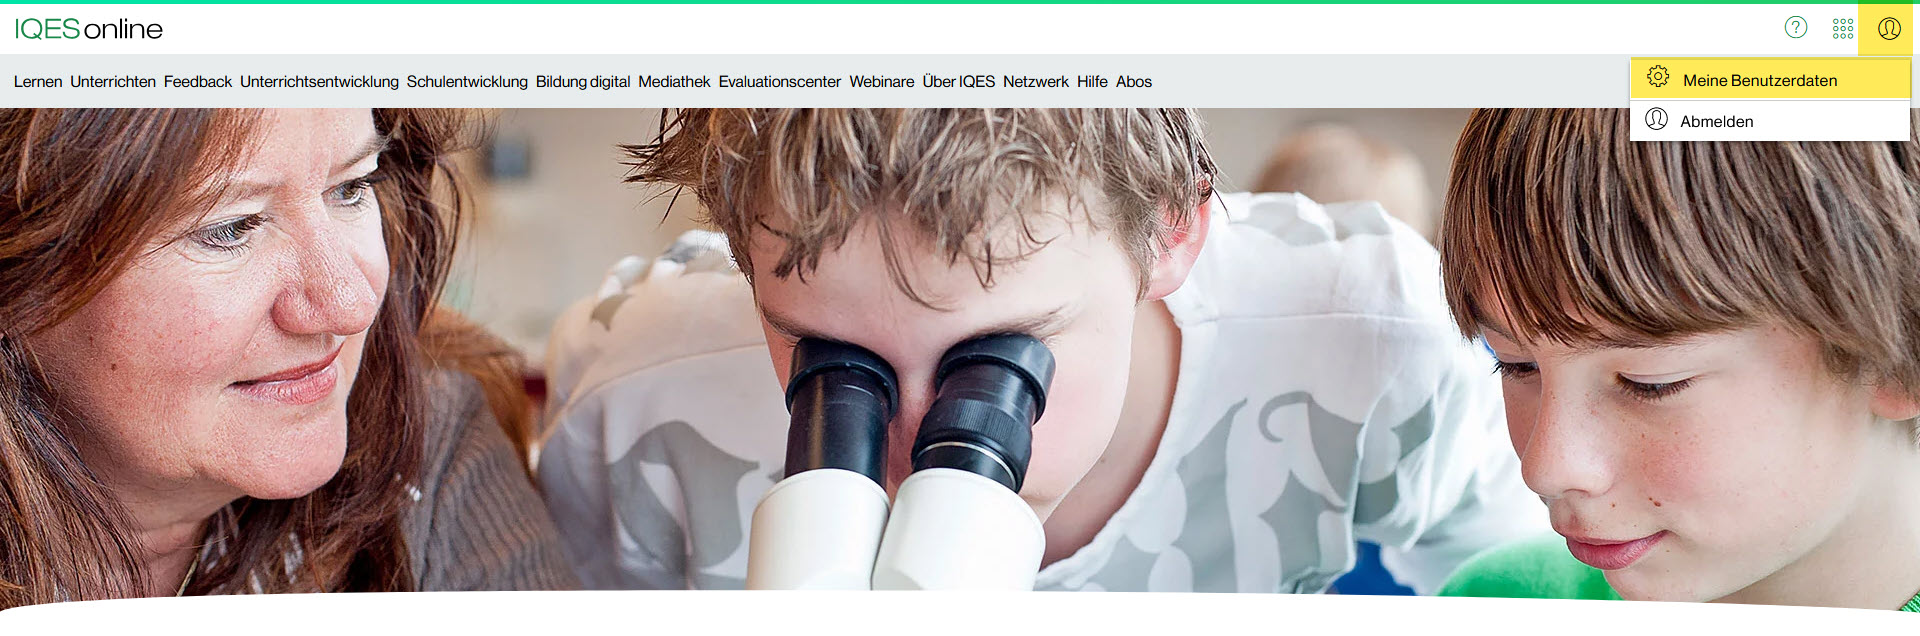Open the Lernen navigation item
The image size is (1920, 636).
pos(38,82)
